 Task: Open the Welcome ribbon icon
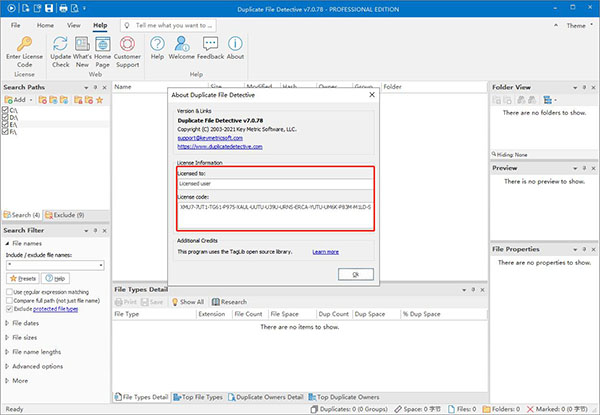[181, 44]
